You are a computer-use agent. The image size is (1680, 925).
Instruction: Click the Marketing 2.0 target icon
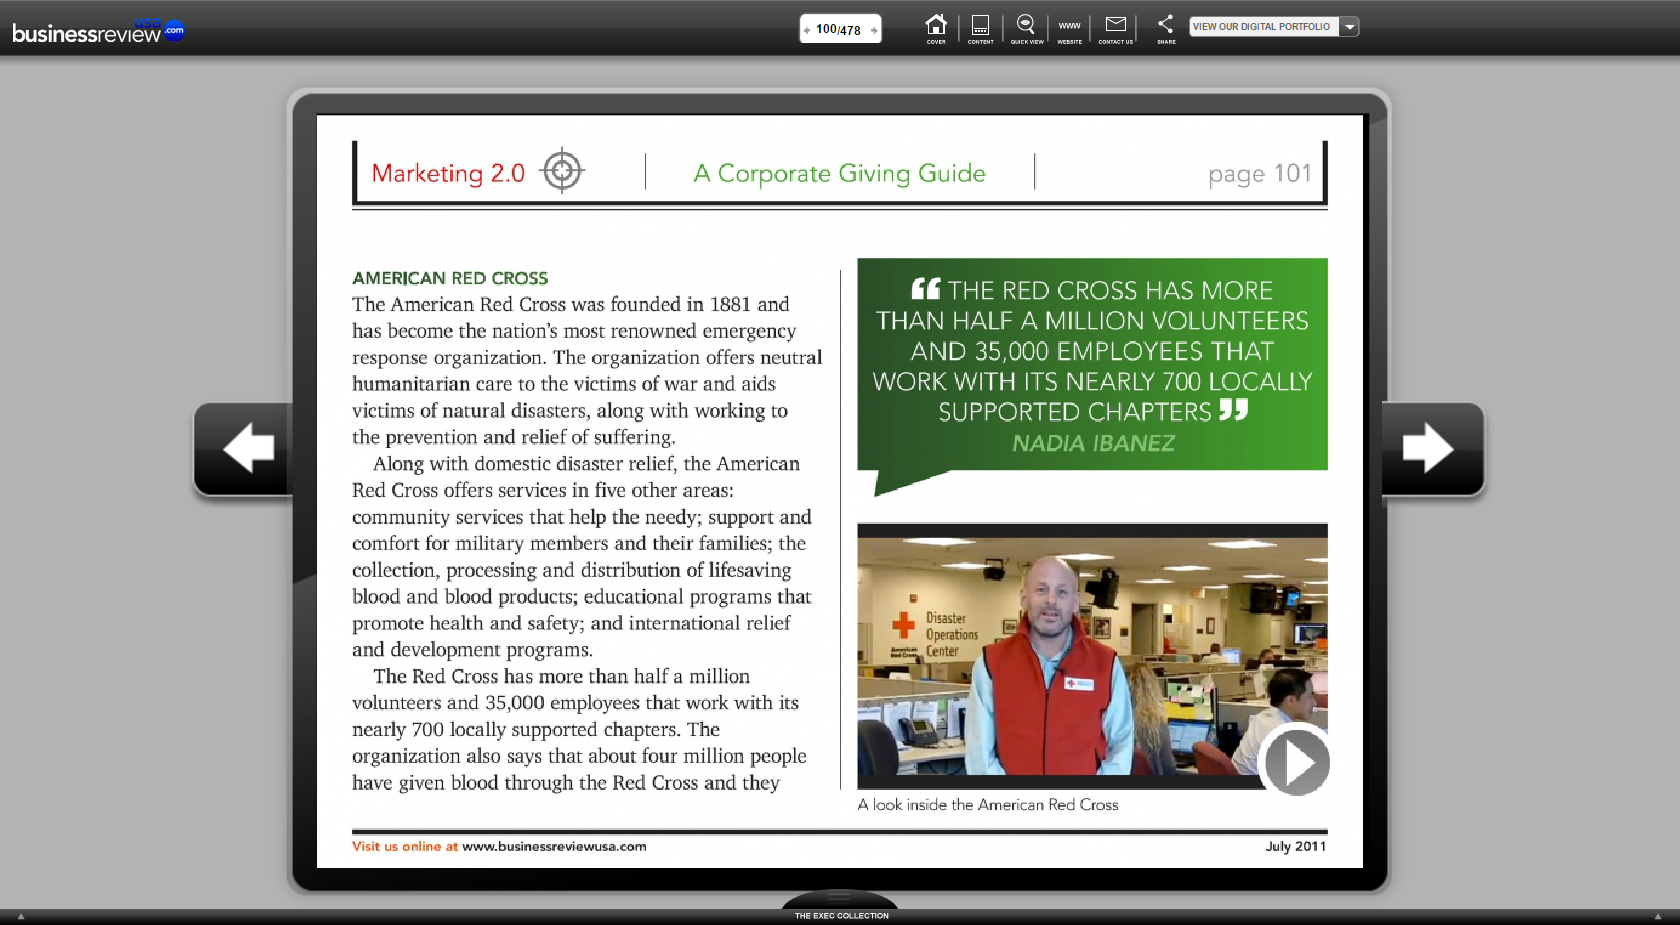(562, 171)
